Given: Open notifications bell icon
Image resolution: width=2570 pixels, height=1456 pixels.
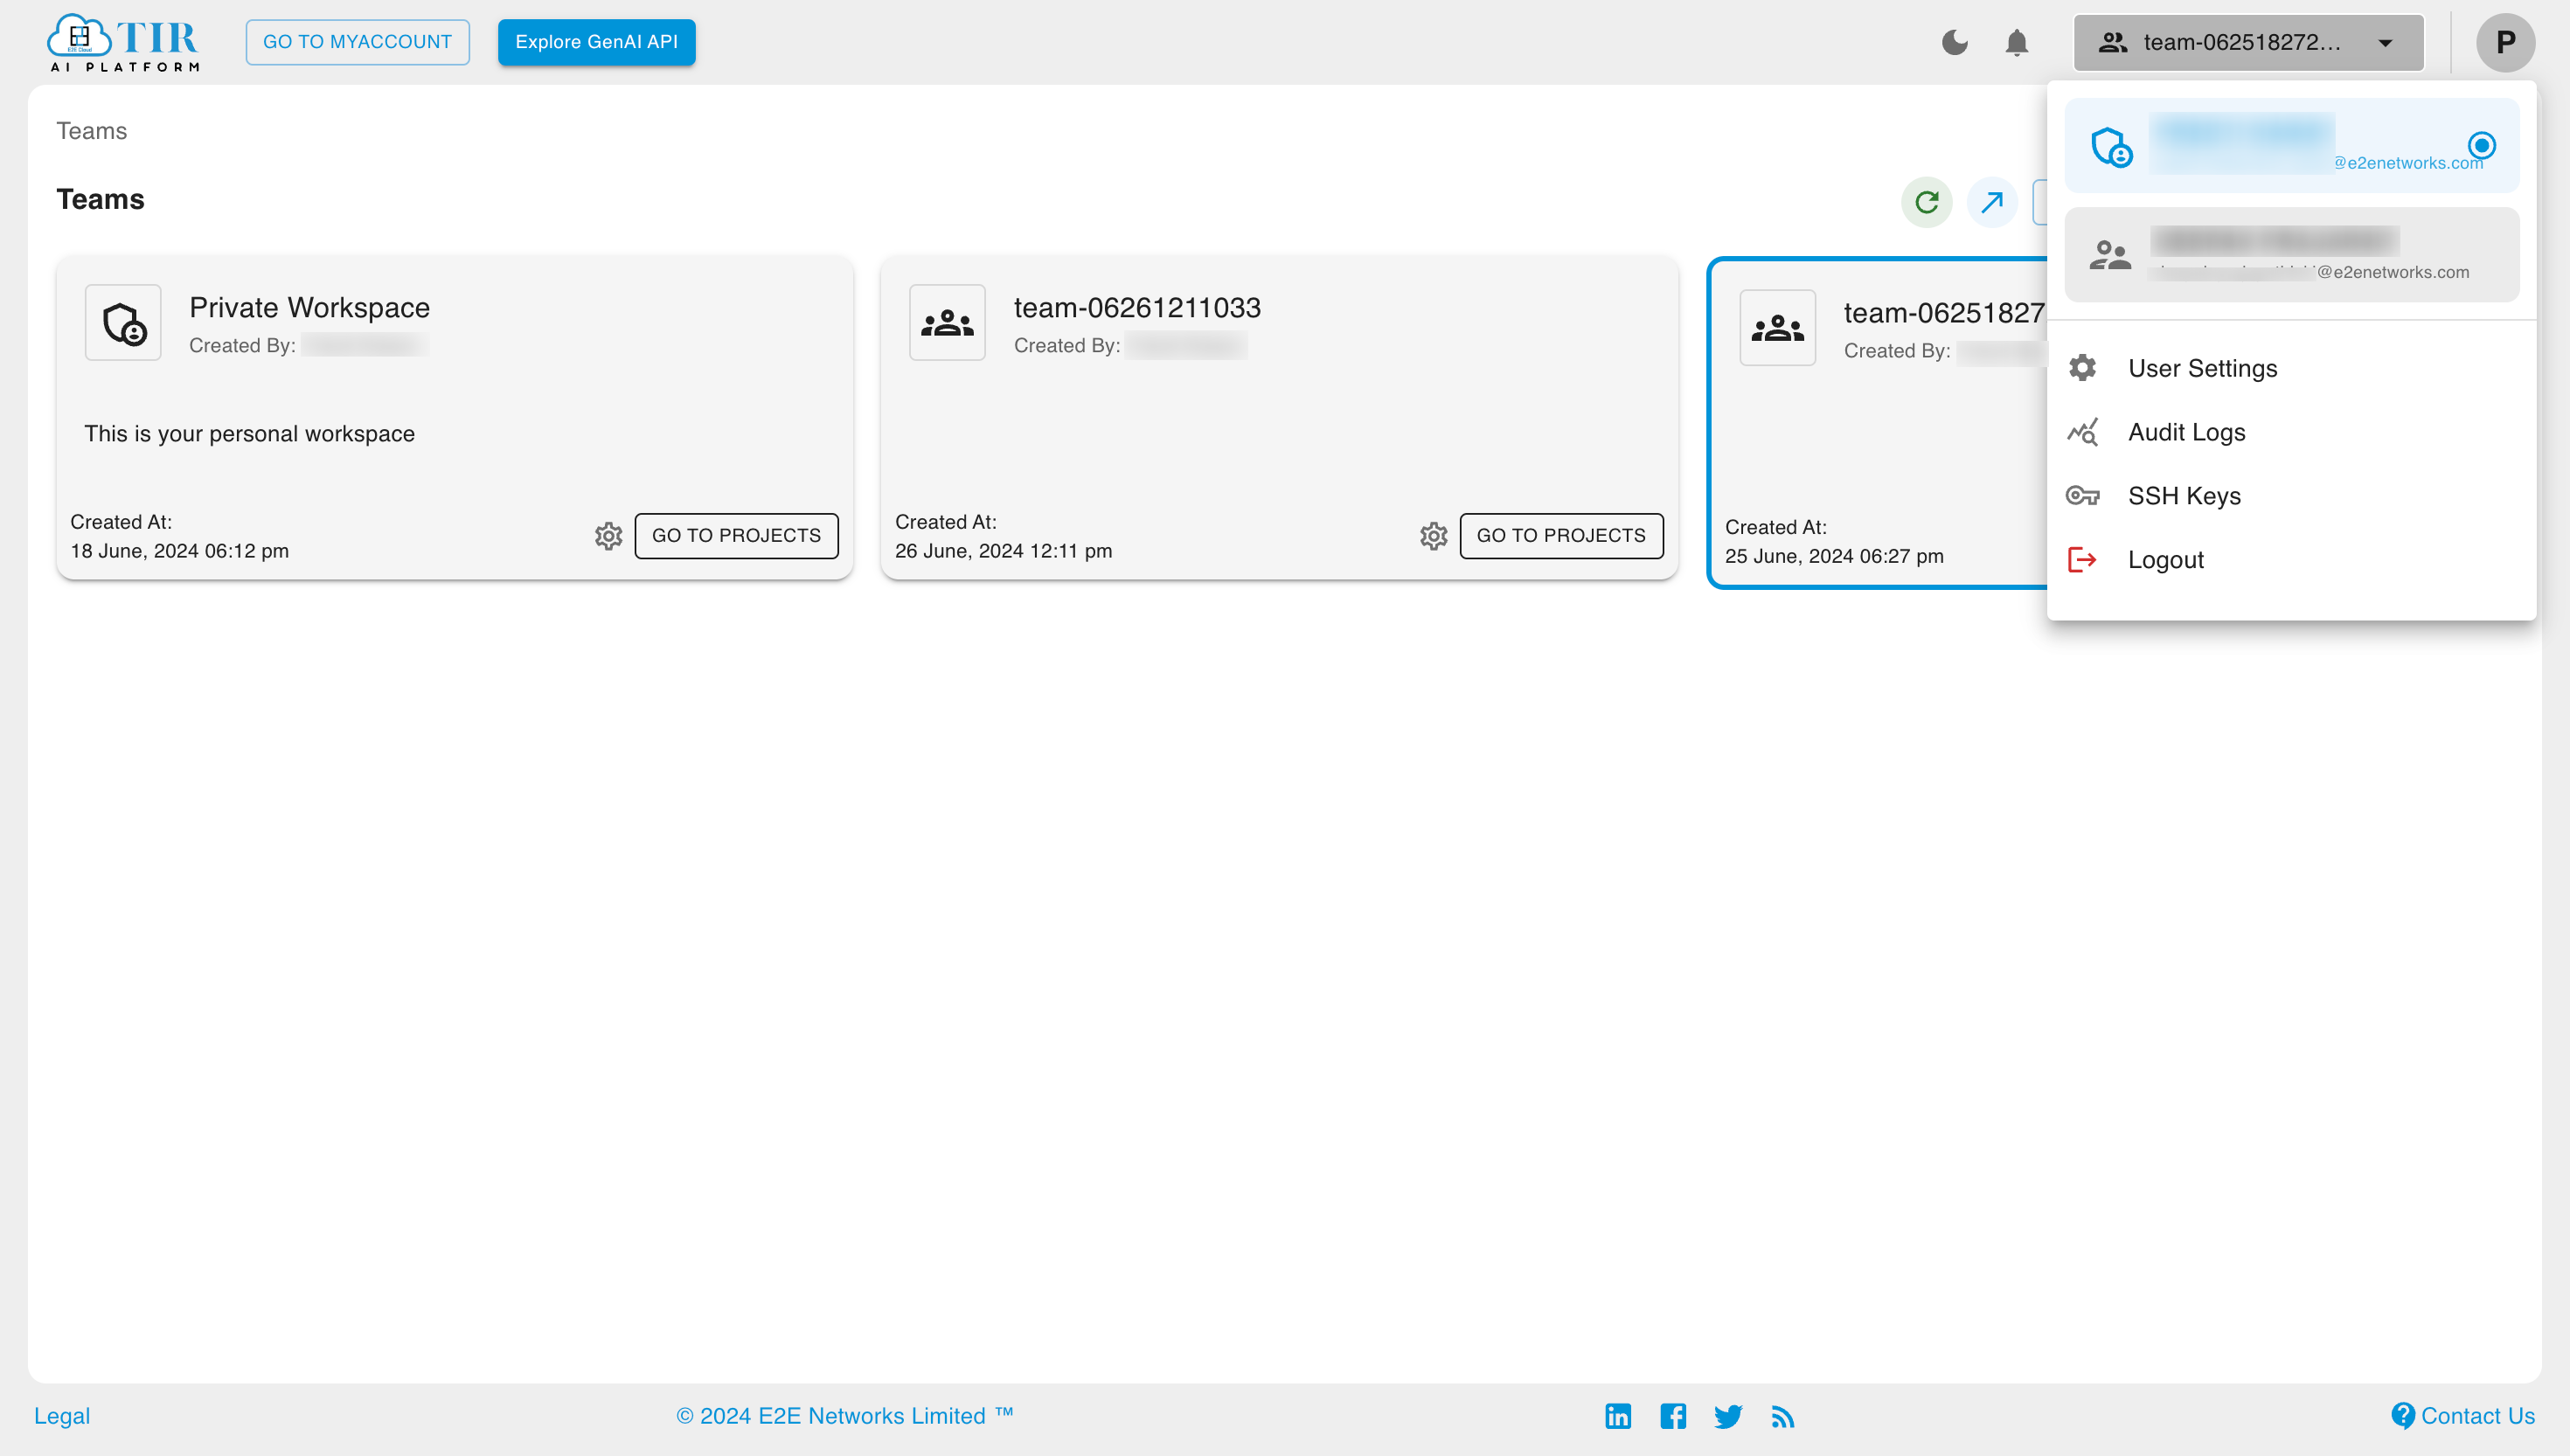Looking at the screenshot, I should 2017,42.
